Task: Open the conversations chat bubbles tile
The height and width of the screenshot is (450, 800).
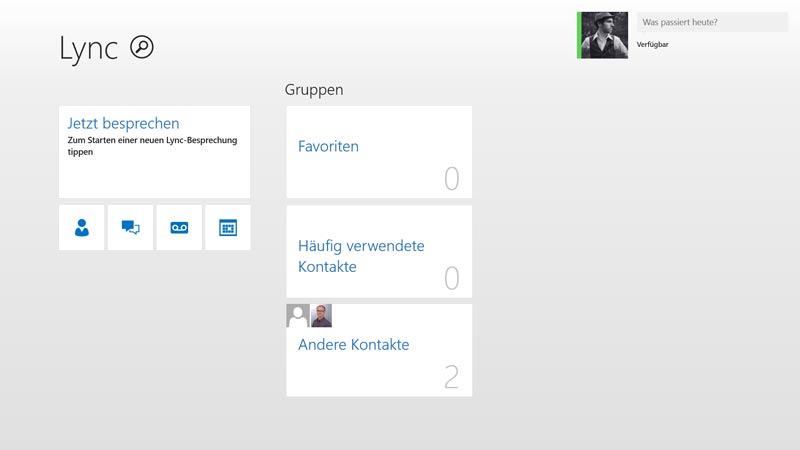Action: [x=131, y=228]
